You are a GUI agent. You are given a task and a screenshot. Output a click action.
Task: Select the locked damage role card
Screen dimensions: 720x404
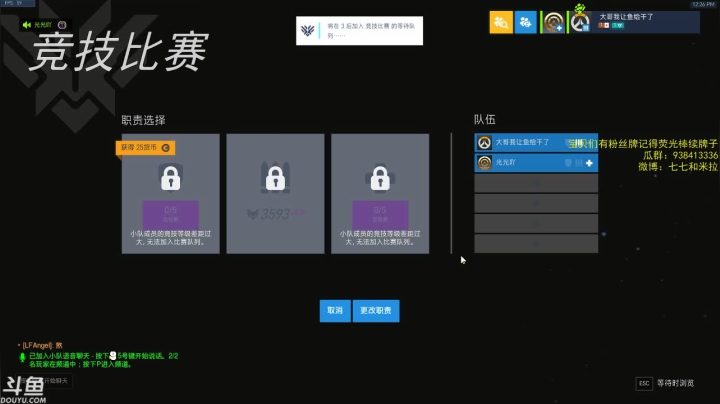pos(276,194)
